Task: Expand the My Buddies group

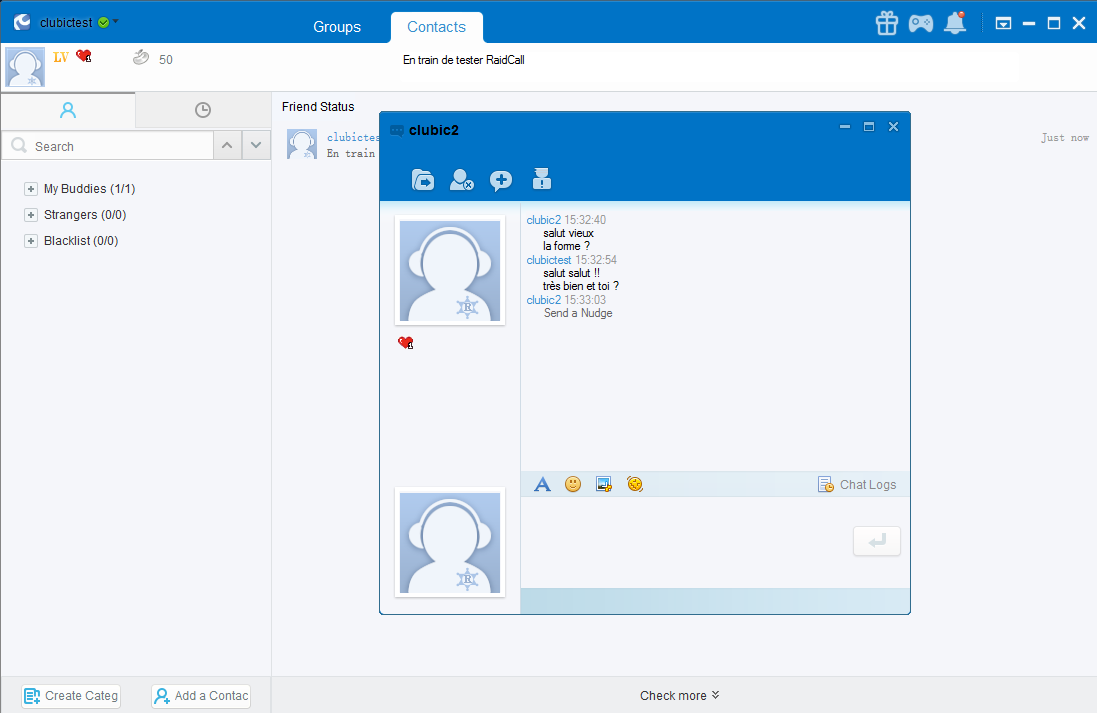Action: click(x=31, y=189)
